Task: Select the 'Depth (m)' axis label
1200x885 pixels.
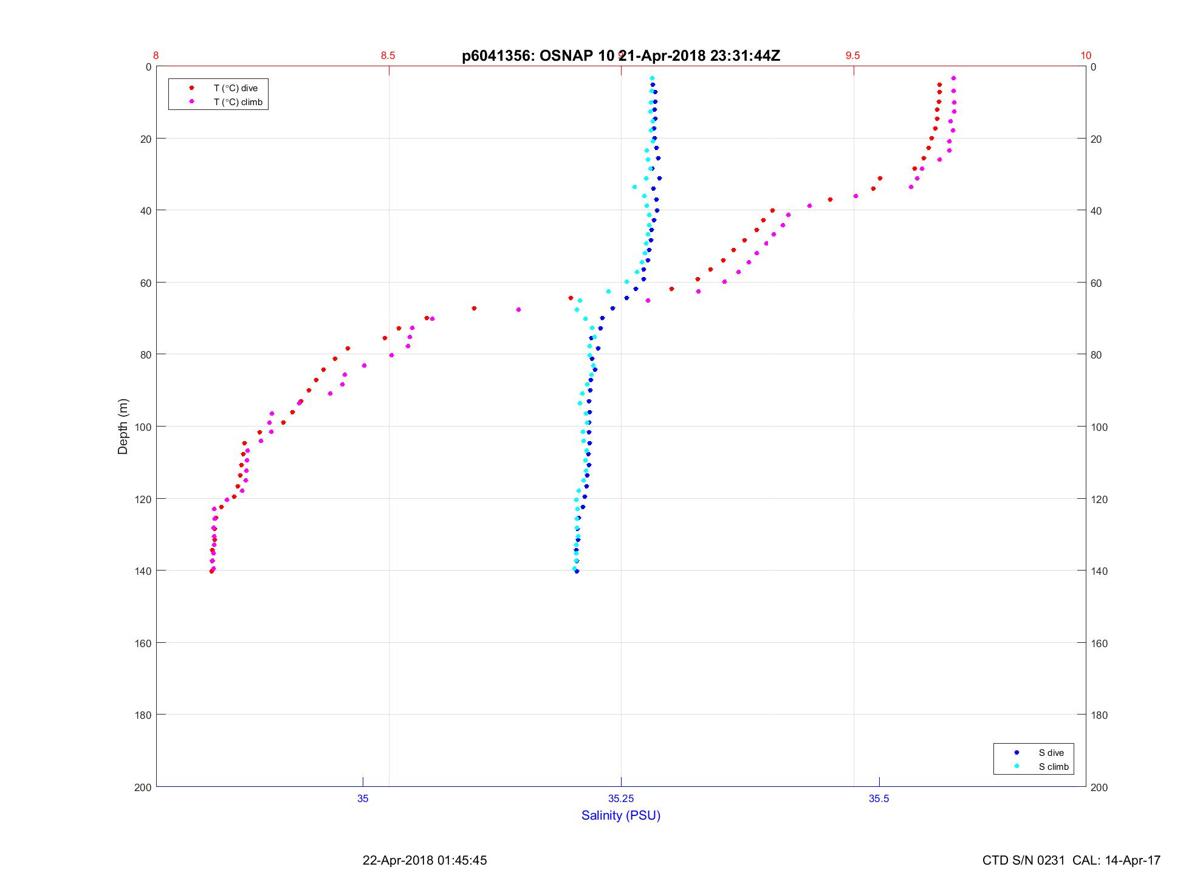Action: coord(123,426)
